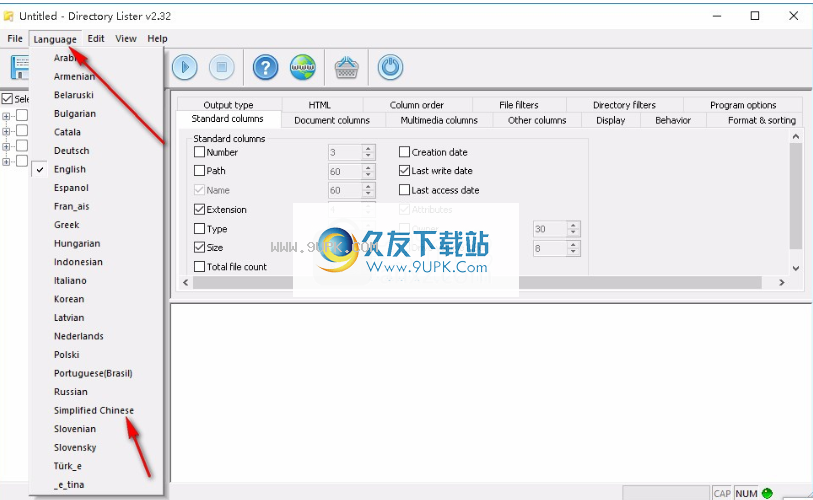
Task: Decrease the Path column width spinner
Action: click(368, 175)
